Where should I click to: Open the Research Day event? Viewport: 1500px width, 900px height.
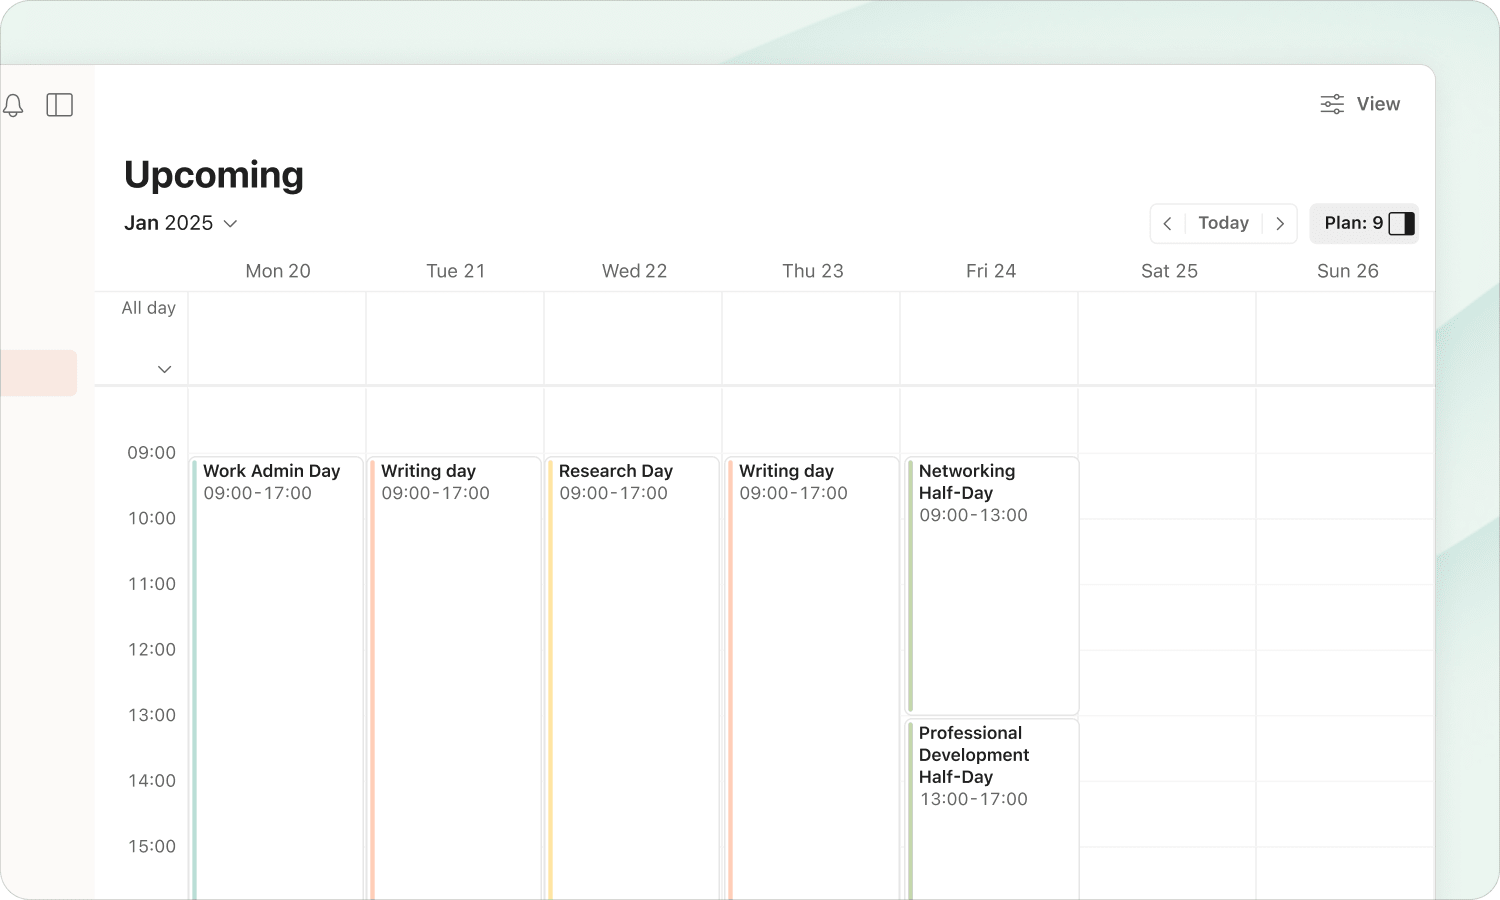tap(633, 678)
